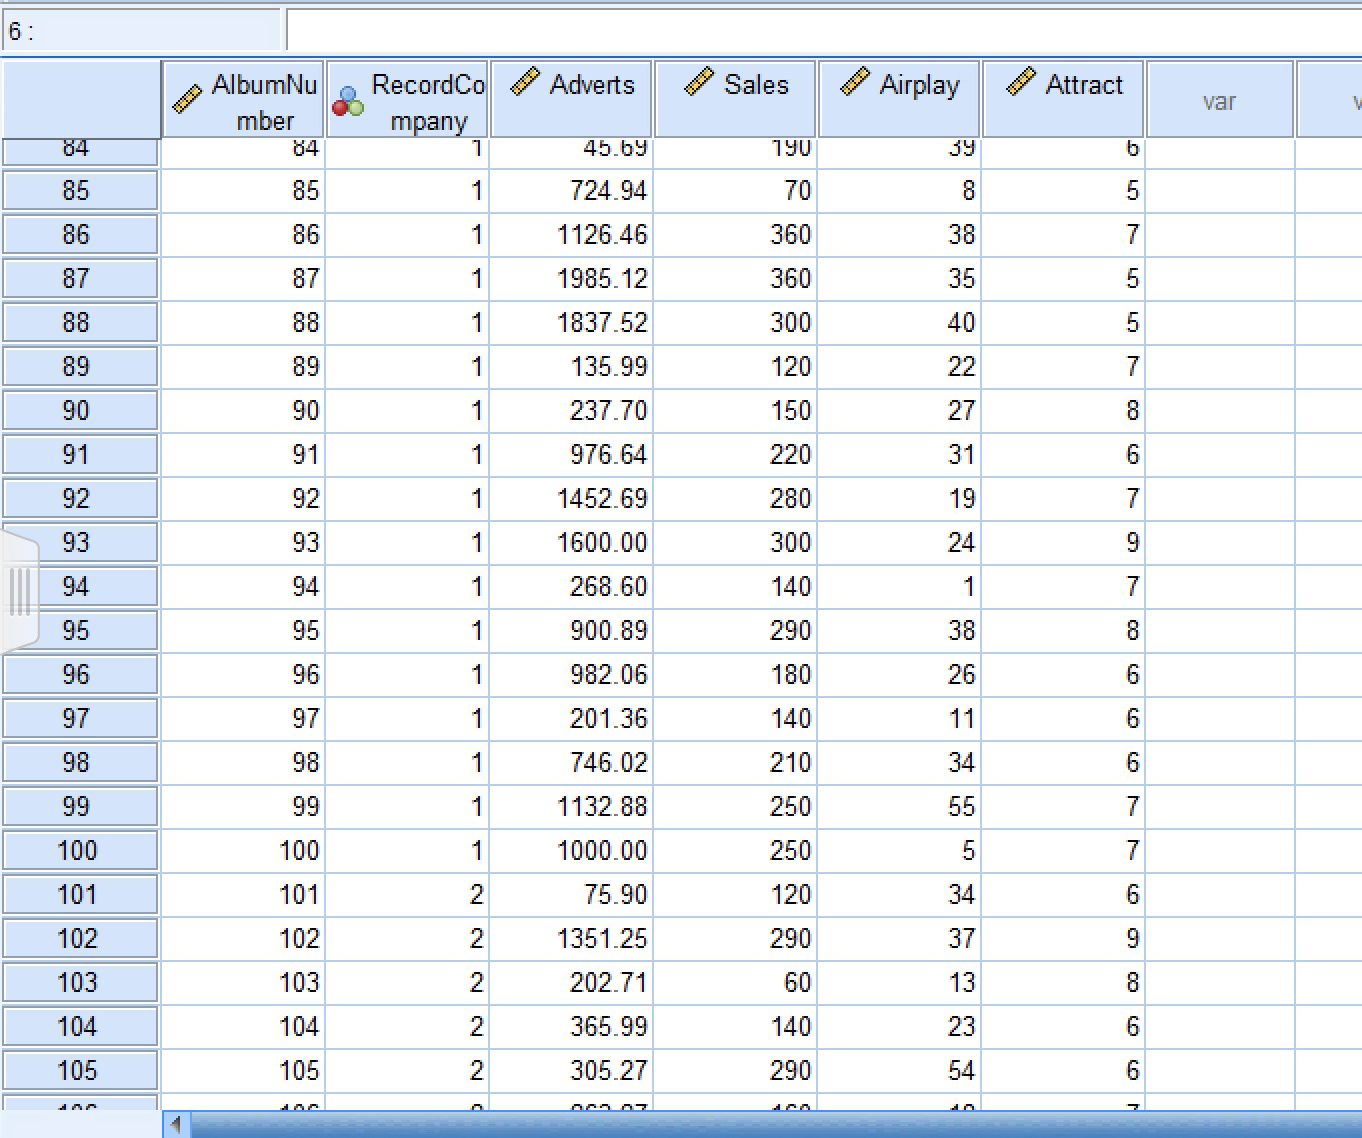Click Adverts cell 724.94
Viewport: 1362px width, 1138px height.
pyautogui.click(x=571, y=190)
